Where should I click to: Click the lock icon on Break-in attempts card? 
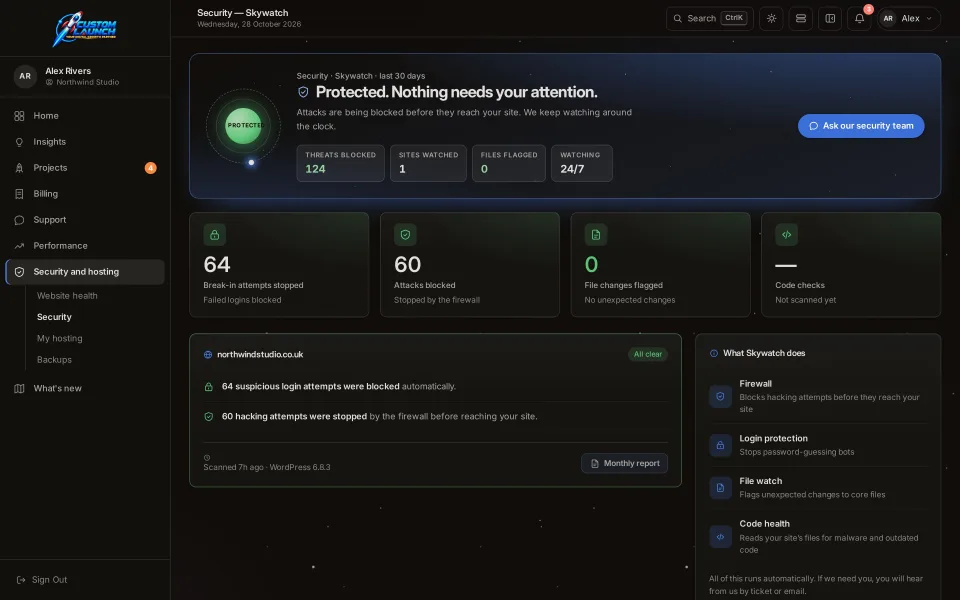(x=214, y=234)
